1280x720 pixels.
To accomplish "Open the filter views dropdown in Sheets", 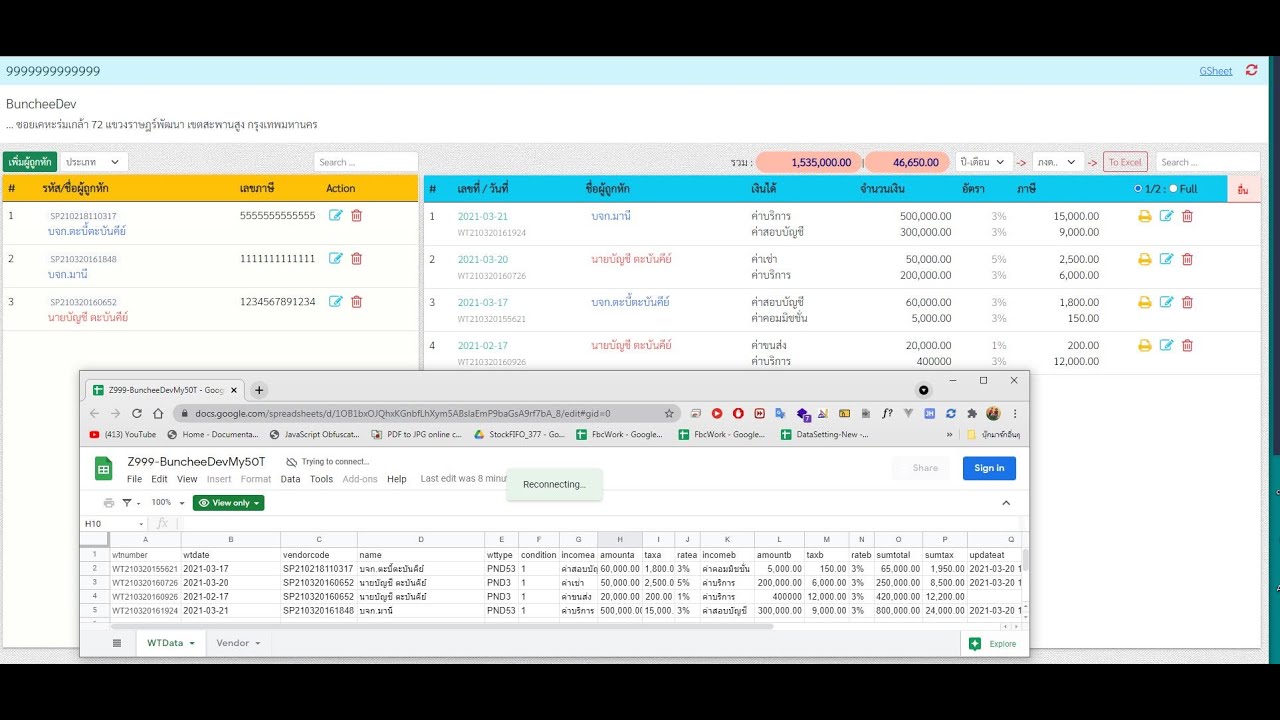I will [131, 503].
